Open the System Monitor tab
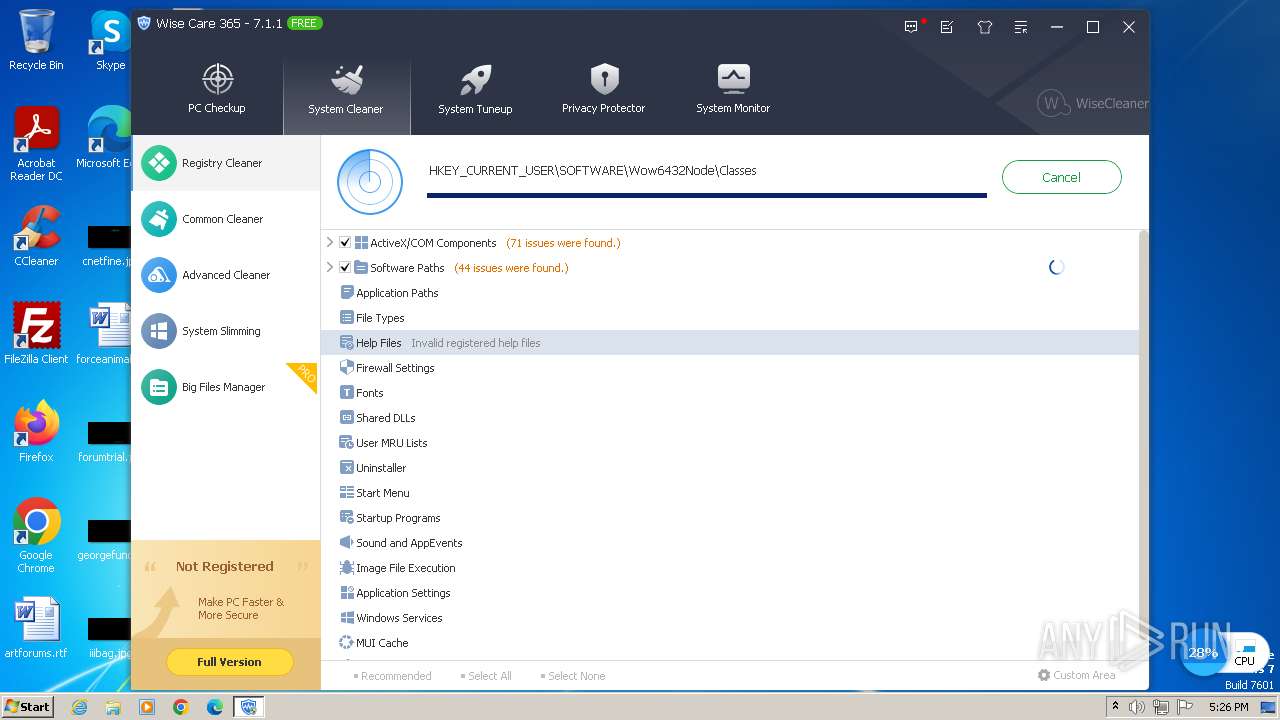Viewport: 1280px width, 720px height. (733, 90)
